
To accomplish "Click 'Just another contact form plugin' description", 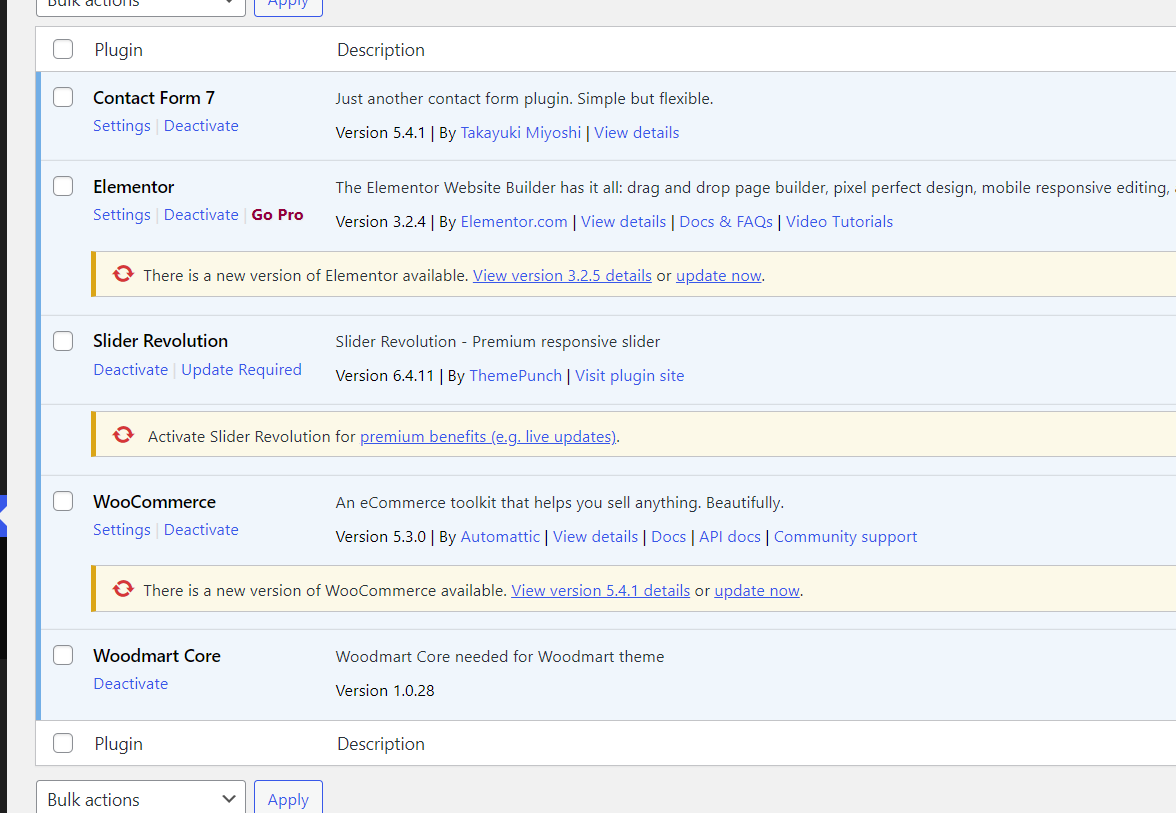I will pyautogui.click(x=524, y=99).
